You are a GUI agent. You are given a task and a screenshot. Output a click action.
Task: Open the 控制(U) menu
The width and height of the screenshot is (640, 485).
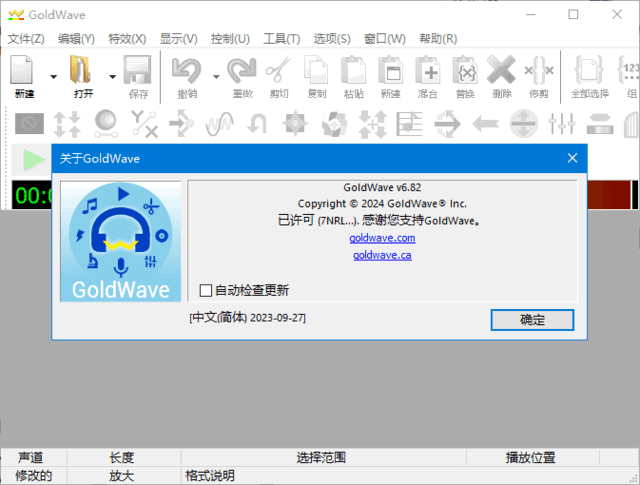[x=230, y=39]
